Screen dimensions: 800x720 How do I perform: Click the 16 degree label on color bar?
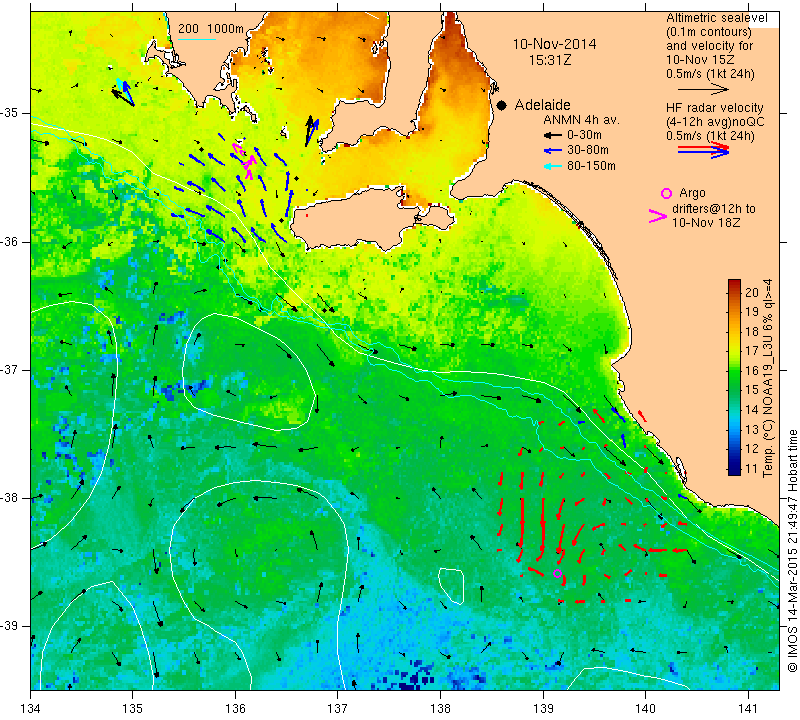pos(752,370)
